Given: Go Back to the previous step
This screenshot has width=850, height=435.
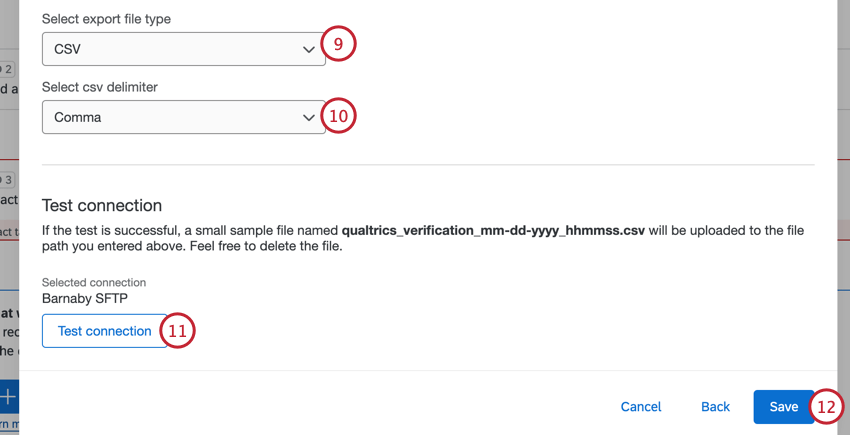Looking at the screenshot, I should click(716, 407).
